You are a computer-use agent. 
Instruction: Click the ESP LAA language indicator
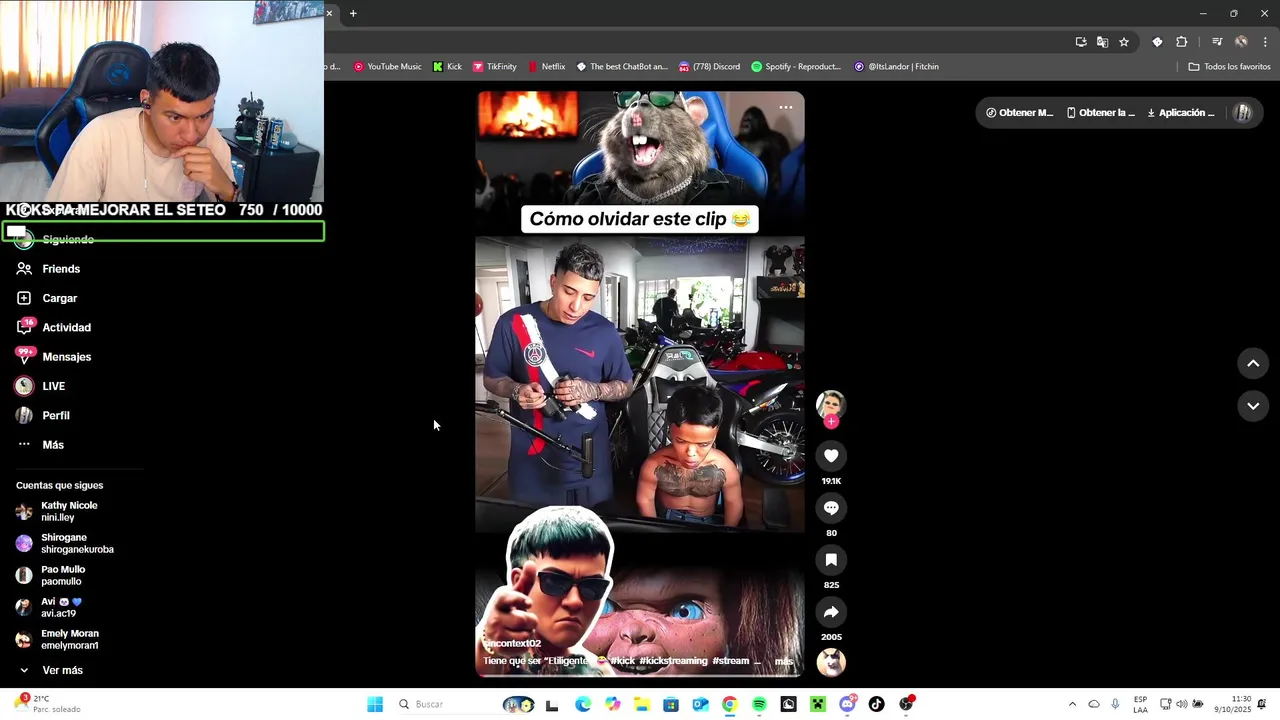(1140, 704)
